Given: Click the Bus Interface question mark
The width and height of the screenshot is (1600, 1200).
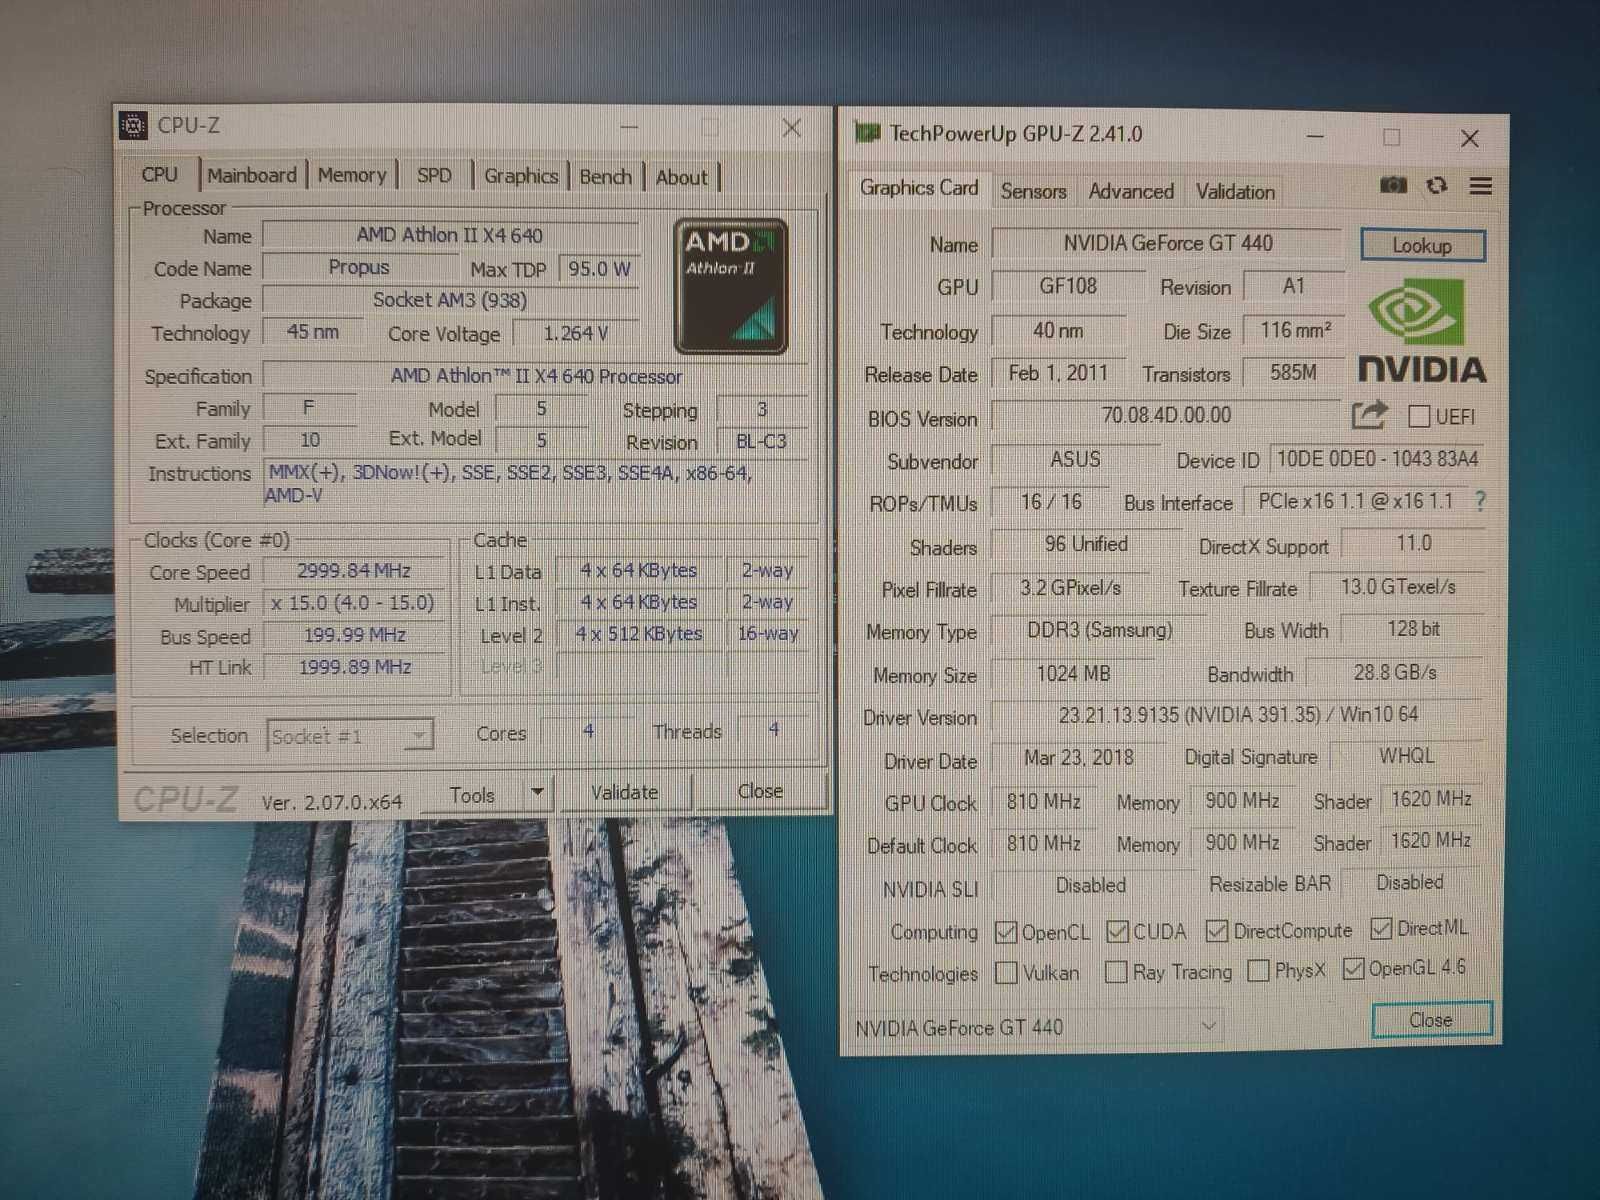Looking at the screenshot, I should pyautogui.click(x=1480, y=502).
